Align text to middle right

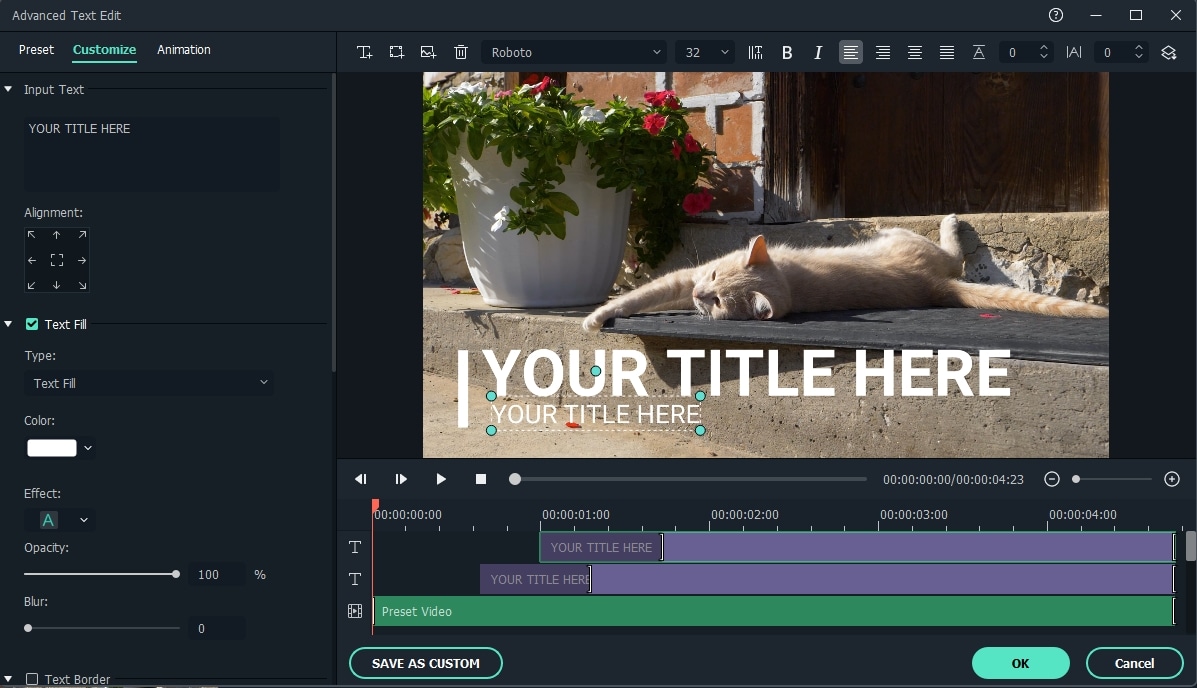coord(82,260)
